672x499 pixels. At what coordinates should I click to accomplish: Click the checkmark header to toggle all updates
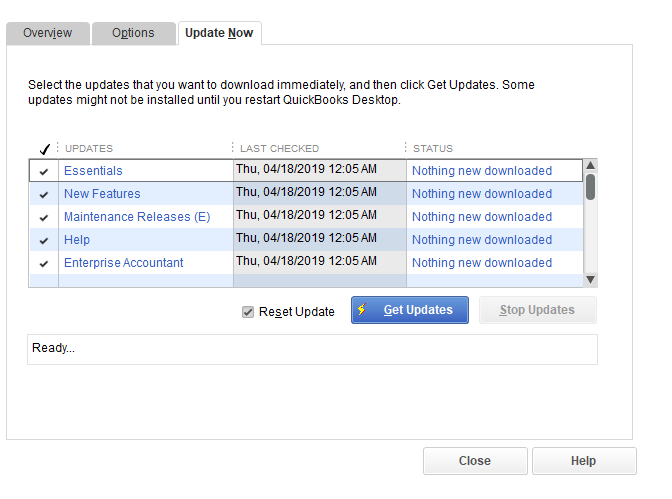pyautogui.click(x=45, y=149)
